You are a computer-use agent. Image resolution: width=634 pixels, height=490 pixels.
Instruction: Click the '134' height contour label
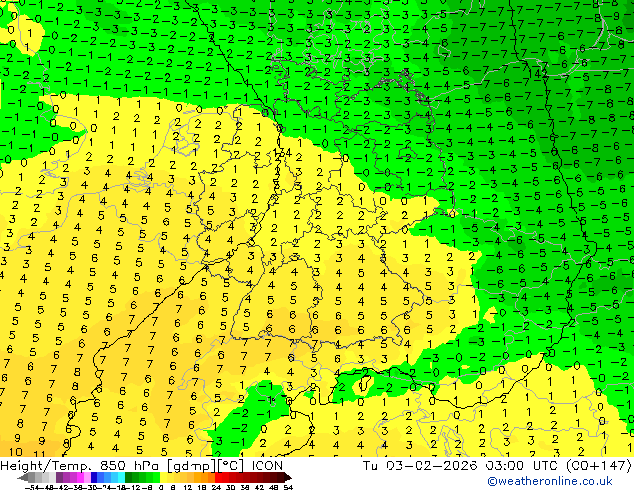(x=282, y=153)
